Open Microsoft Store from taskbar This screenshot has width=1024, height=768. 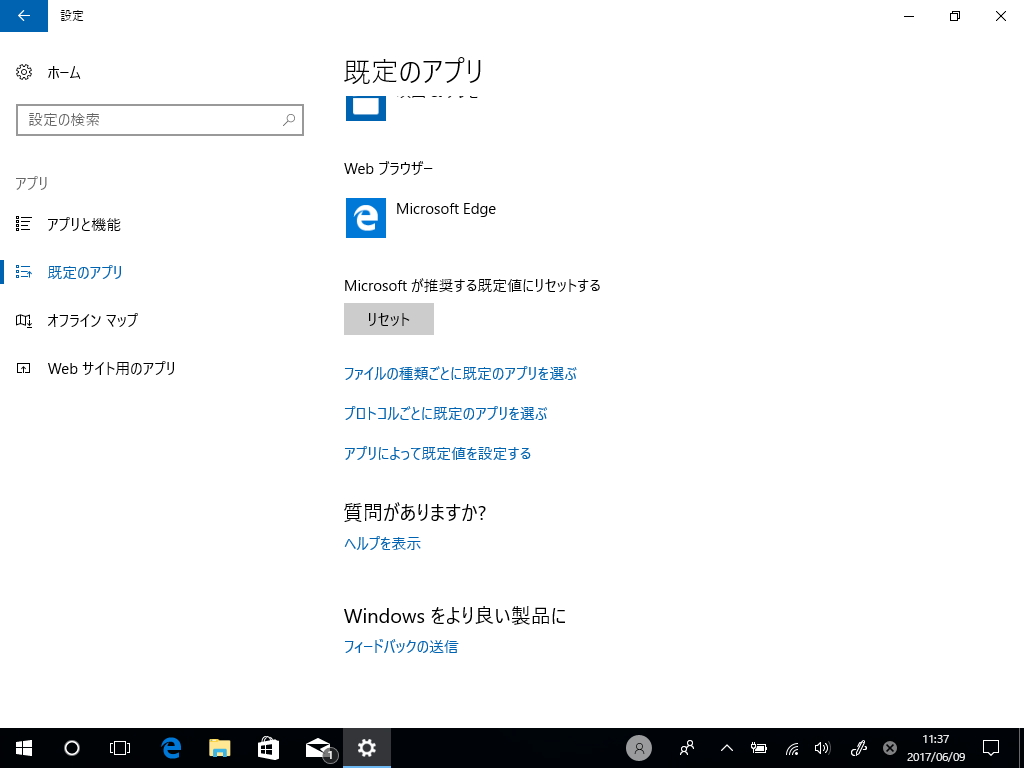point(268,748)
